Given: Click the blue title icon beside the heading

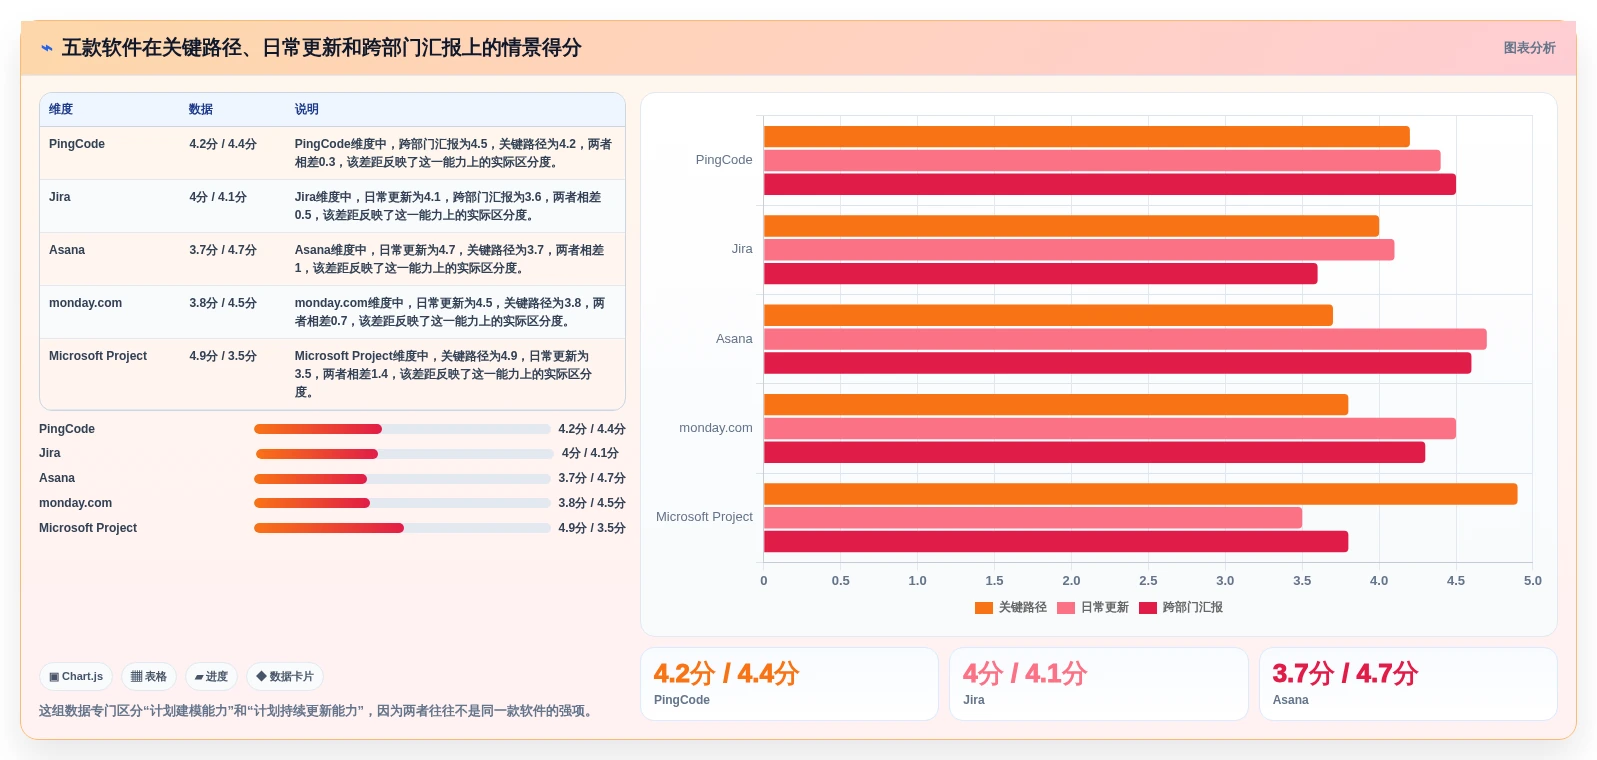Looking at the screenshot, I should pyautogui.click(x=47, y=48).
